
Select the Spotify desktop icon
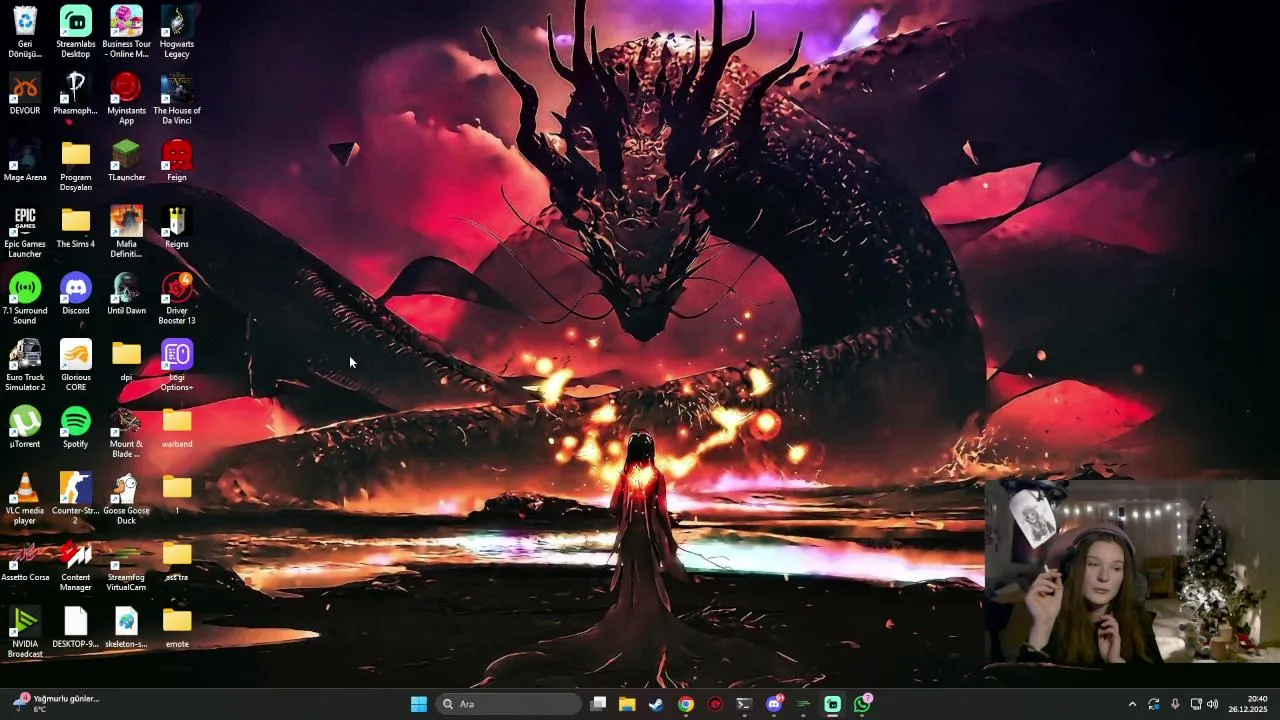tap(76, 428)
